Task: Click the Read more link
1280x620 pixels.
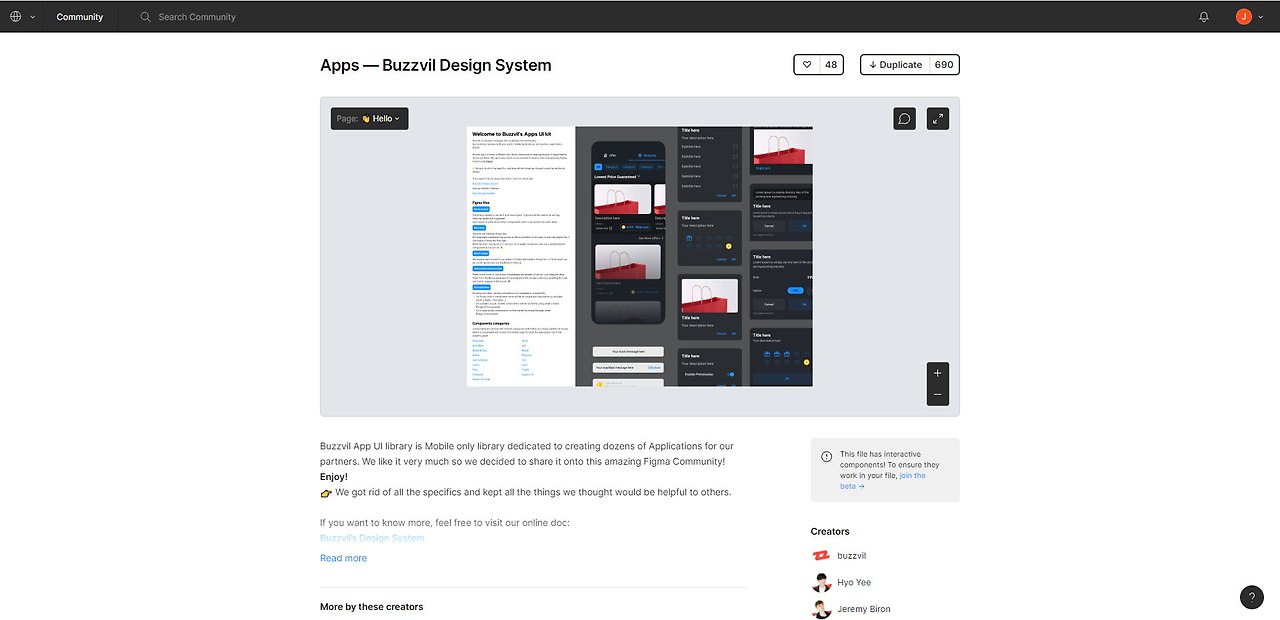Action: 343,558
